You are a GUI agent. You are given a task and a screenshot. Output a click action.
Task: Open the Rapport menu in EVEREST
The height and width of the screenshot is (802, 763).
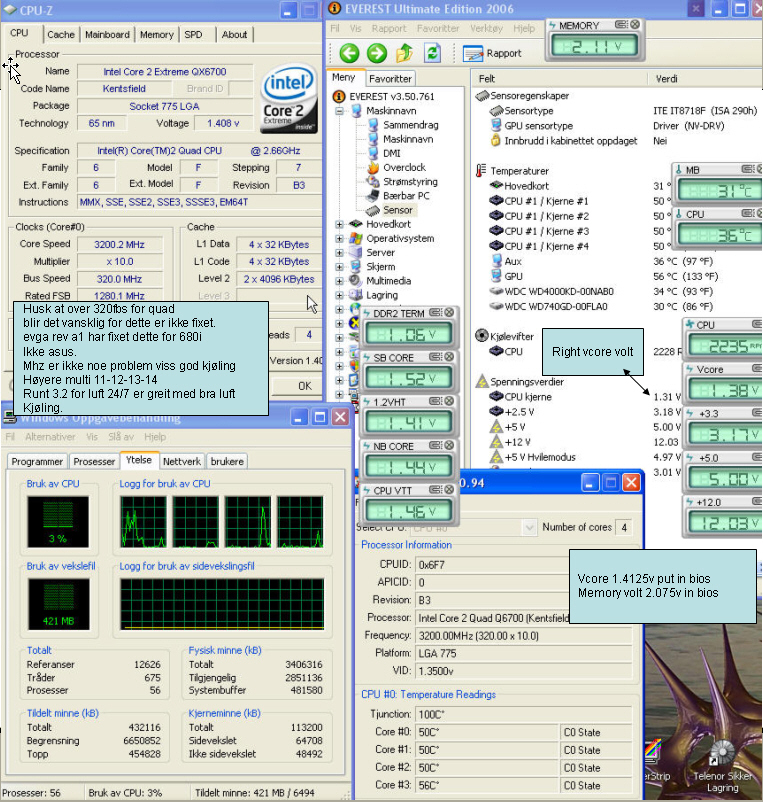coord(389,29)
